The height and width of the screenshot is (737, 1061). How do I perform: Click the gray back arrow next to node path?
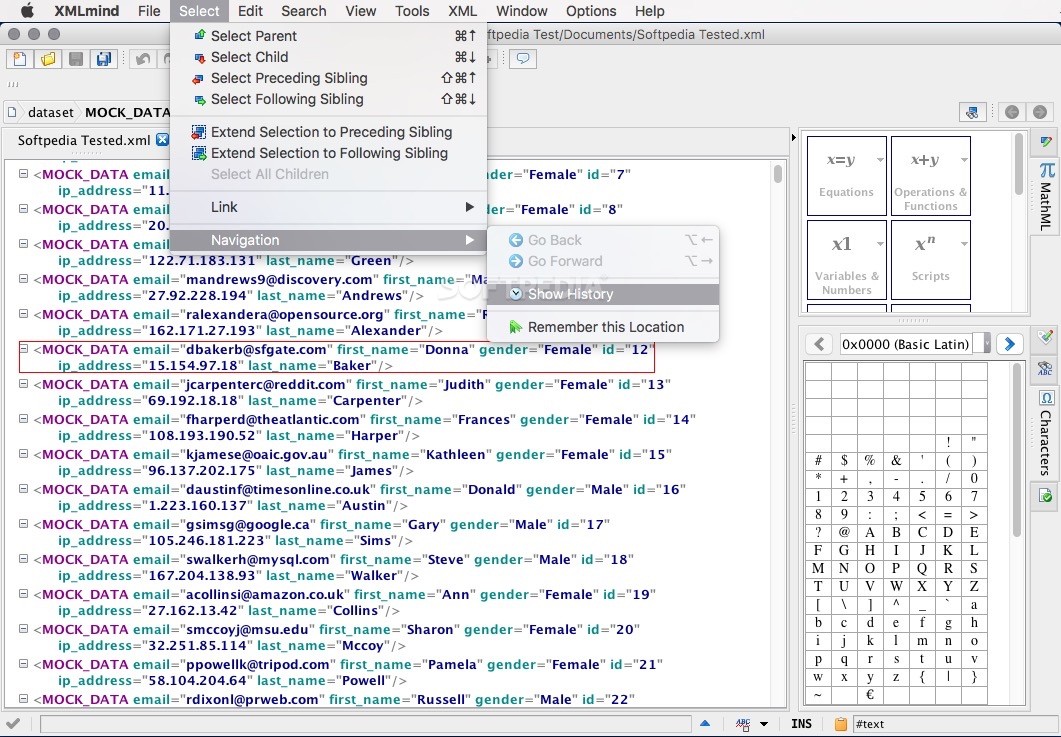click(1012, 112)
